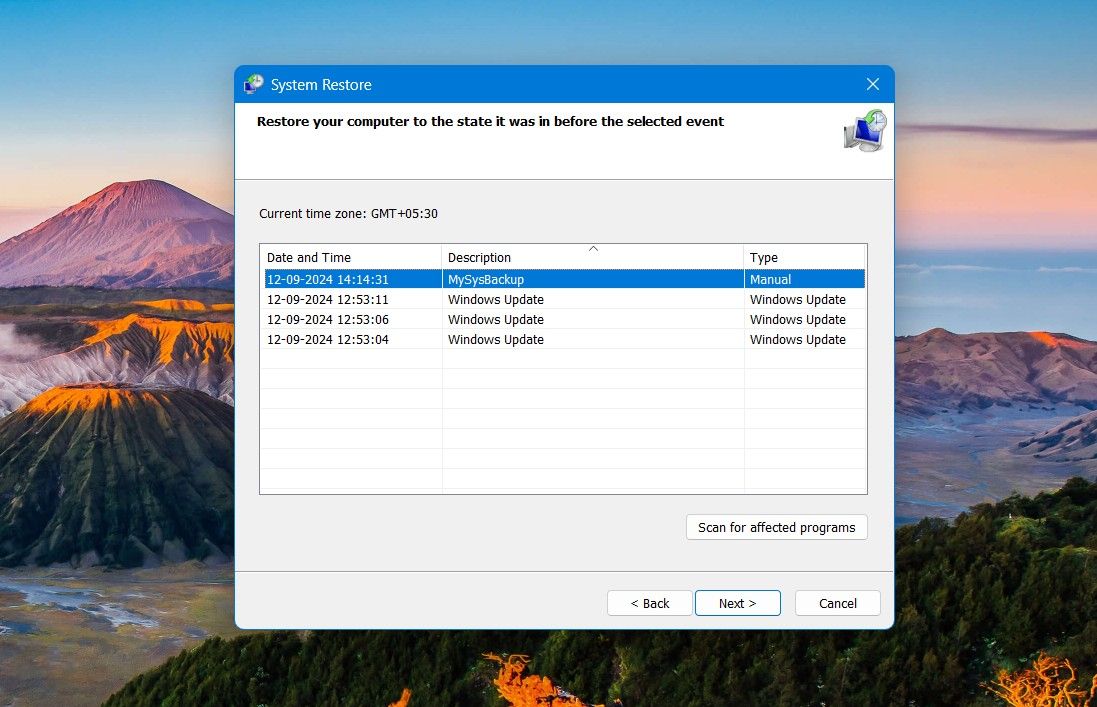Select the MySysBackup restore point

486,280
